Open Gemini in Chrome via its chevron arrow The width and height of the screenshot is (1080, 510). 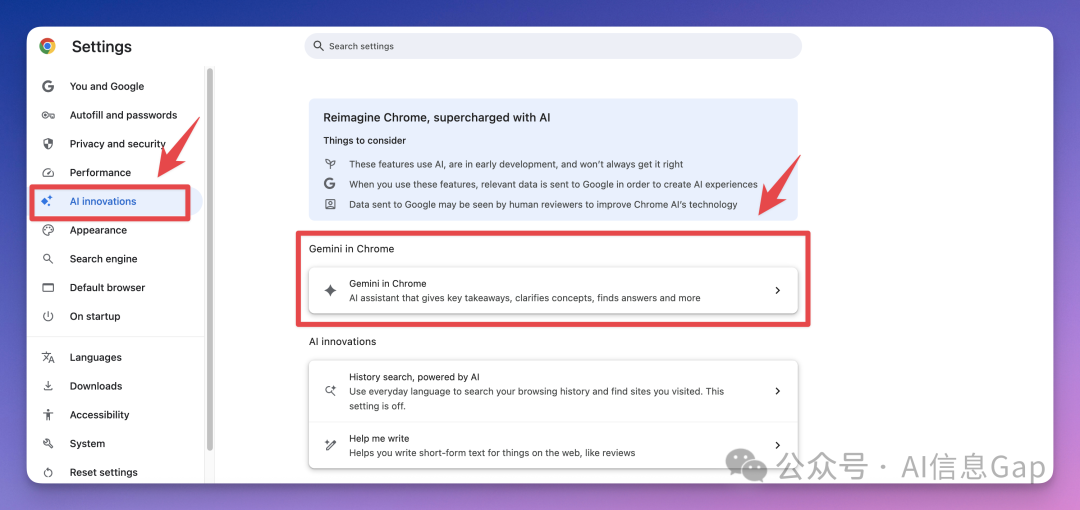click(x=778, y=291)
